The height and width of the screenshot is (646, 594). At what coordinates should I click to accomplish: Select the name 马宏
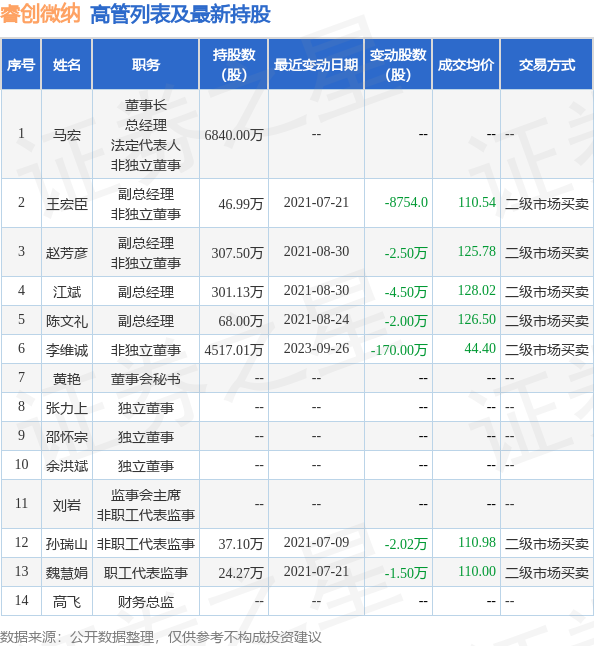click(67, 135)
